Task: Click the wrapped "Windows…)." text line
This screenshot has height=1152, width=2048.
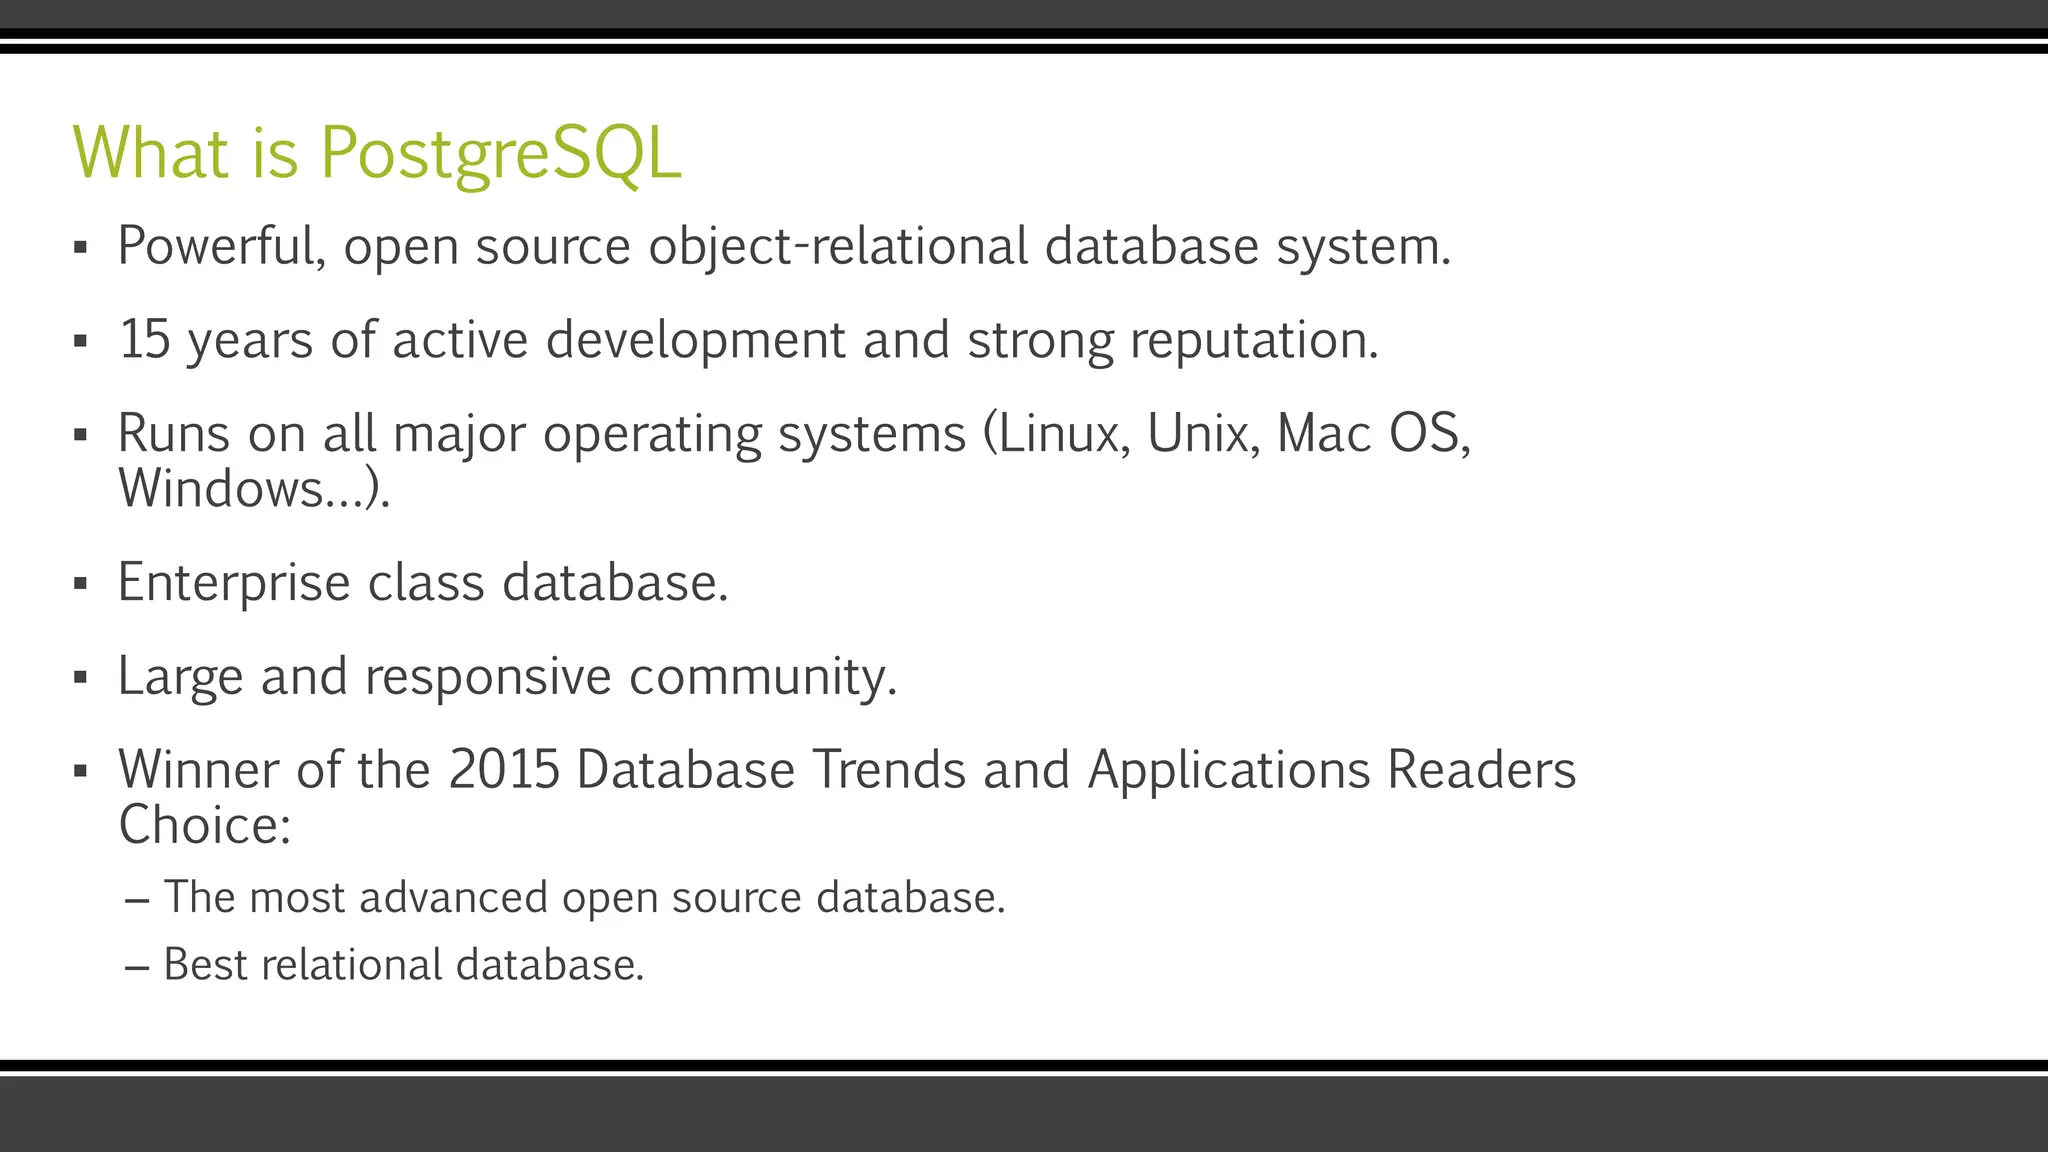Action: click(254, 490)
